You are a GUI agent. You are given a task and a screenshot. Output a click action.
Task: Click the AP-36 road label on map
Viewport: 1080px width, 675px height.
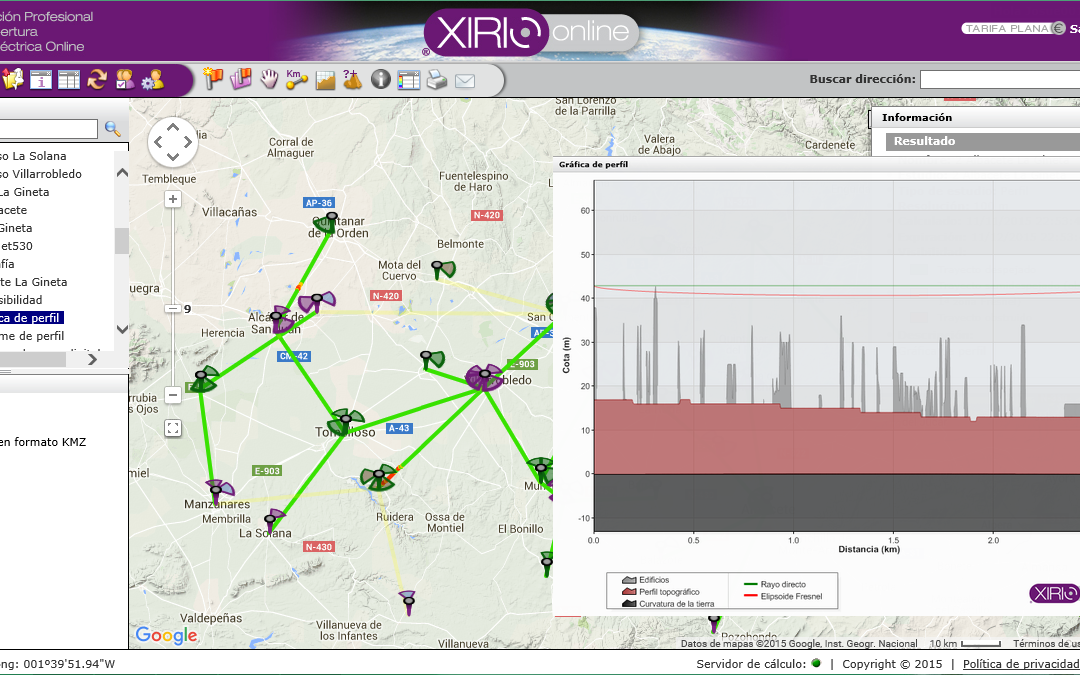[x=319, y=202]
